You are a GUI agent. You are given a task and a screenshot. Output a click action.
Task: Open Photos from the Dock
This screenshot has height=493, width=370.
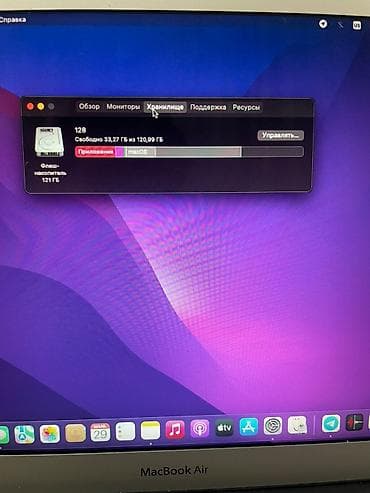50,434
